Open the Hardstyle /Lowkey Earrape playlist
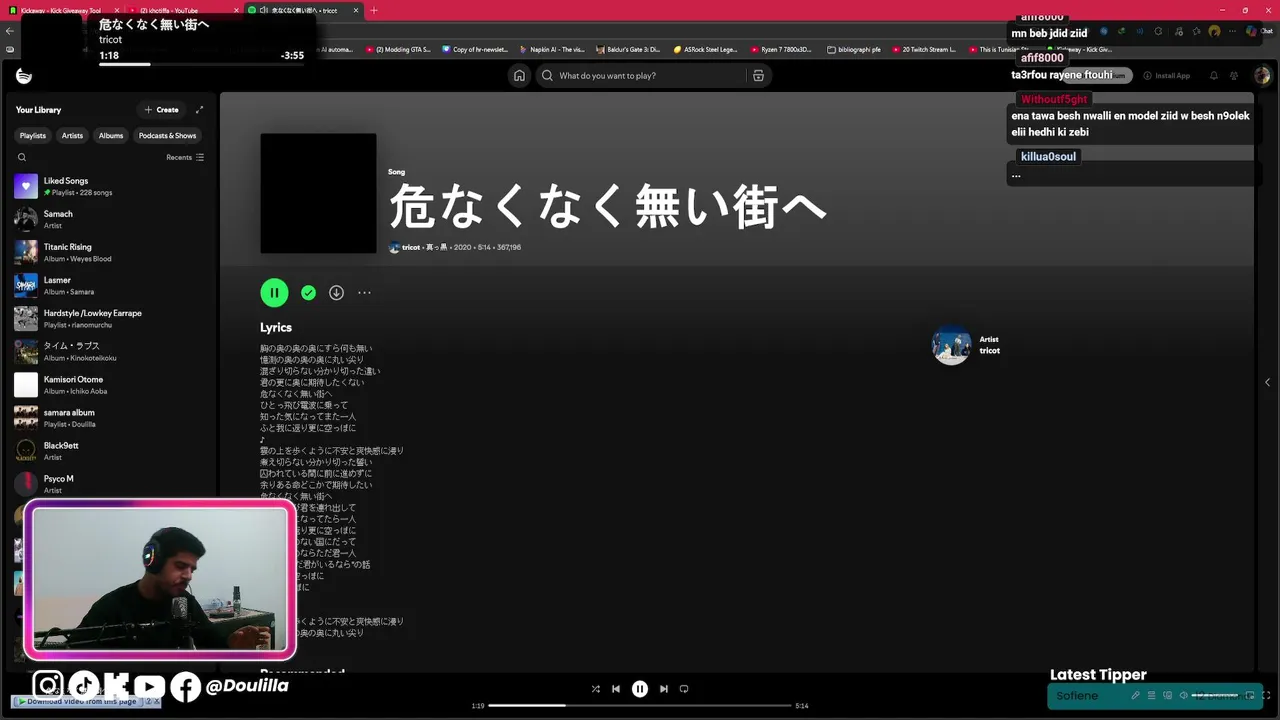The image size is (1280, 720). point(110,318)
